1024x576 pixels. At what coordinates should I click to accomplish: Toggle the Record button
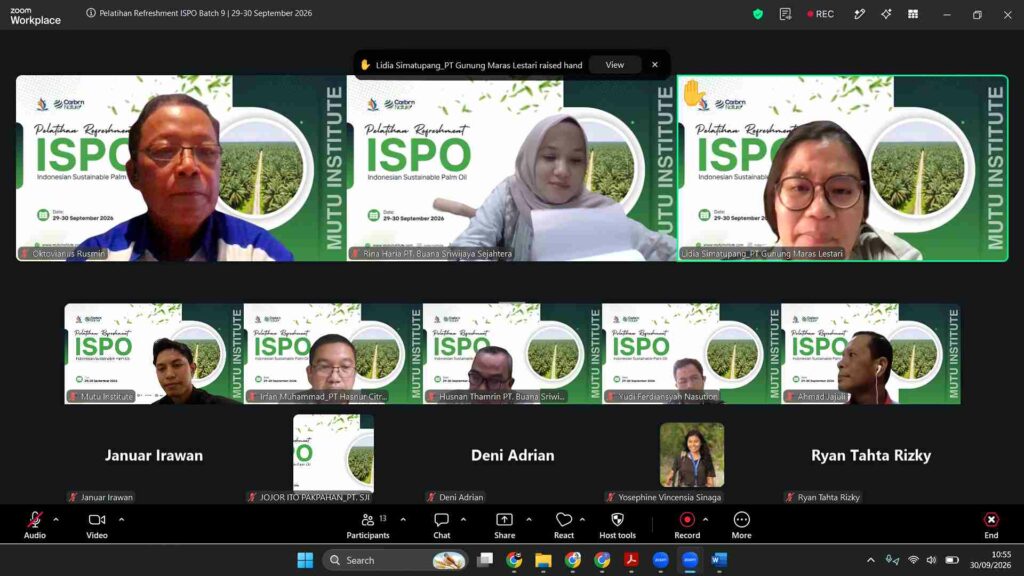[x=687, y=526]
